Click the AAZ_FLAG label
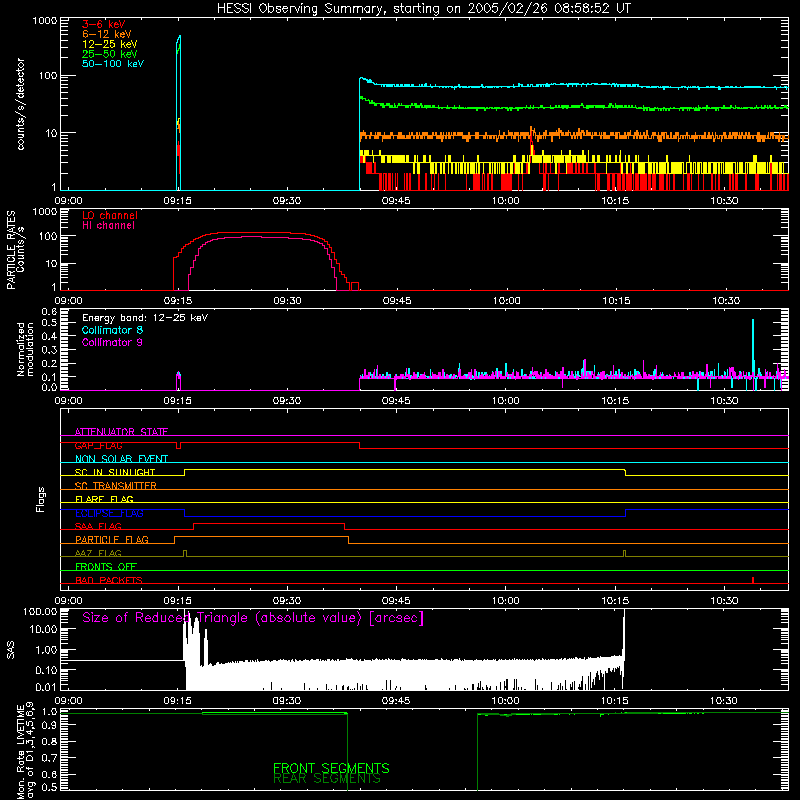This screenshot has height=800, width=800. point(98,553)
